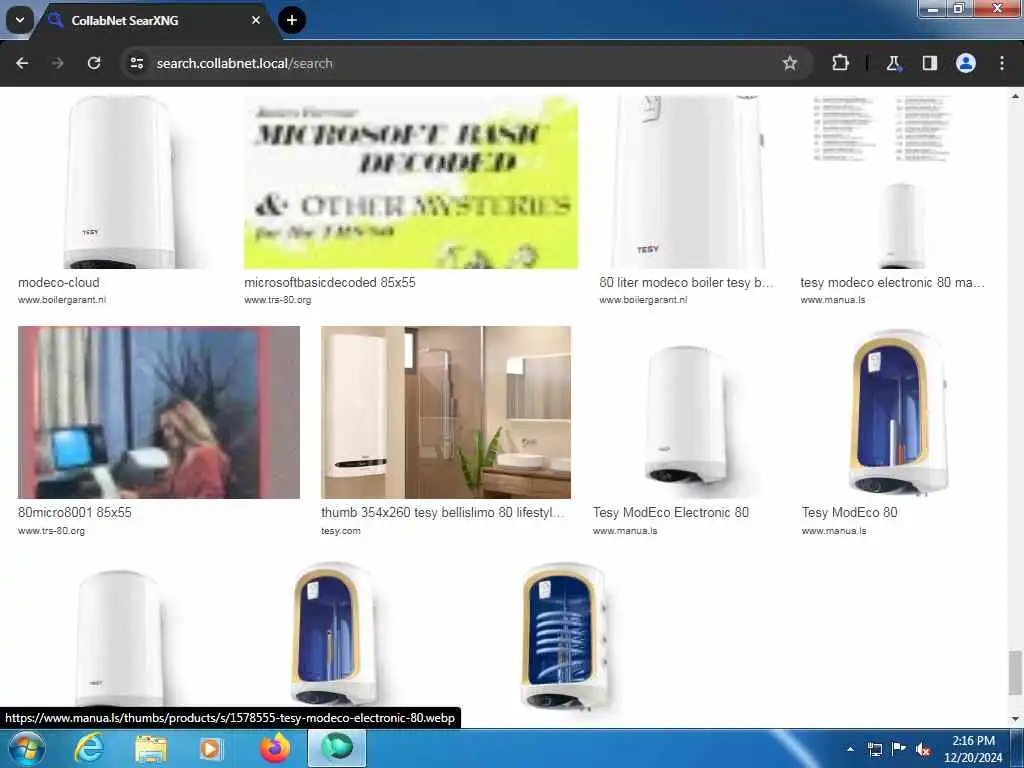This screenshot has width=1024, height=768.
Task: Click www.trs-80.org under 80micro8001
Action: coord(52,531)
